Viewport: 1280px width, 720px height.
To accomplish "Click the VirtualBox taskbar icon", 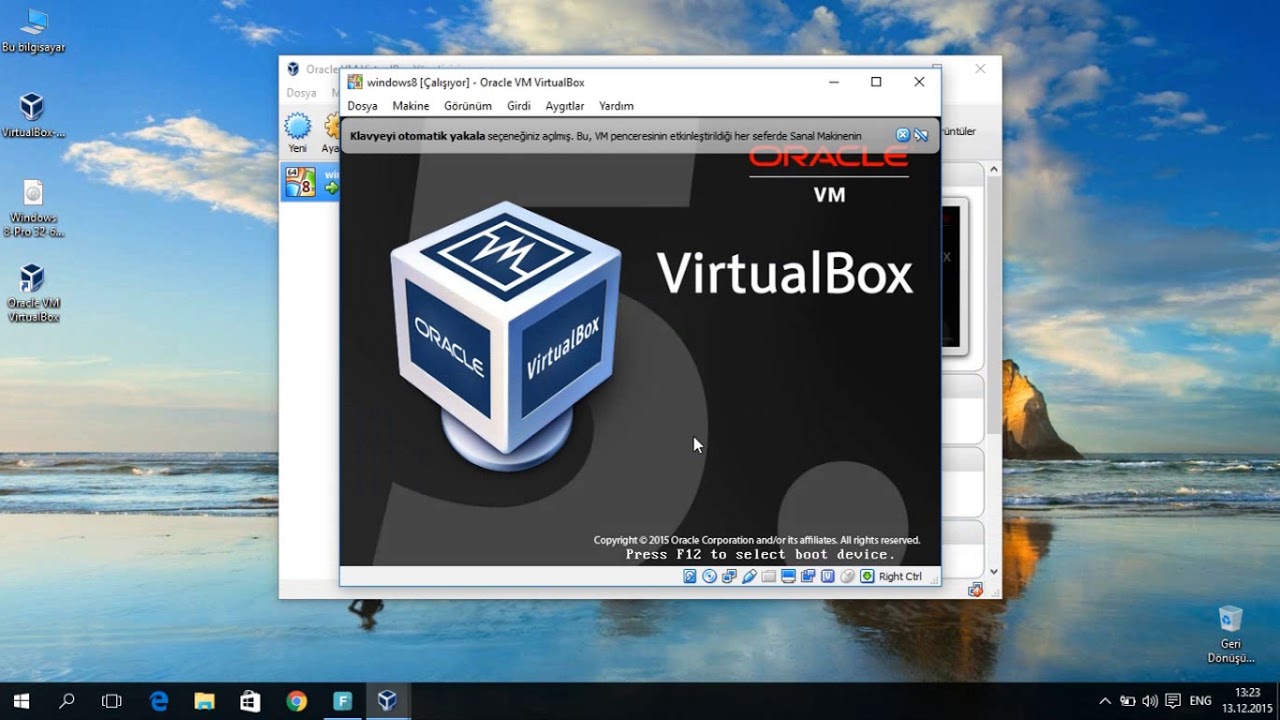I will 388,701.
